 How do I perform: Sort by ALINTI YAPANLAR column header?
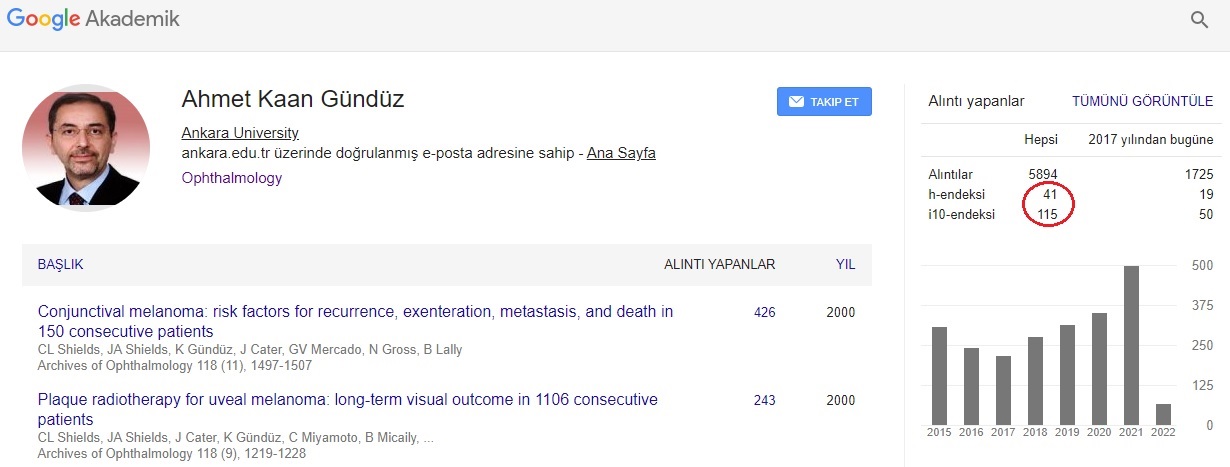[x=720, y=265]
